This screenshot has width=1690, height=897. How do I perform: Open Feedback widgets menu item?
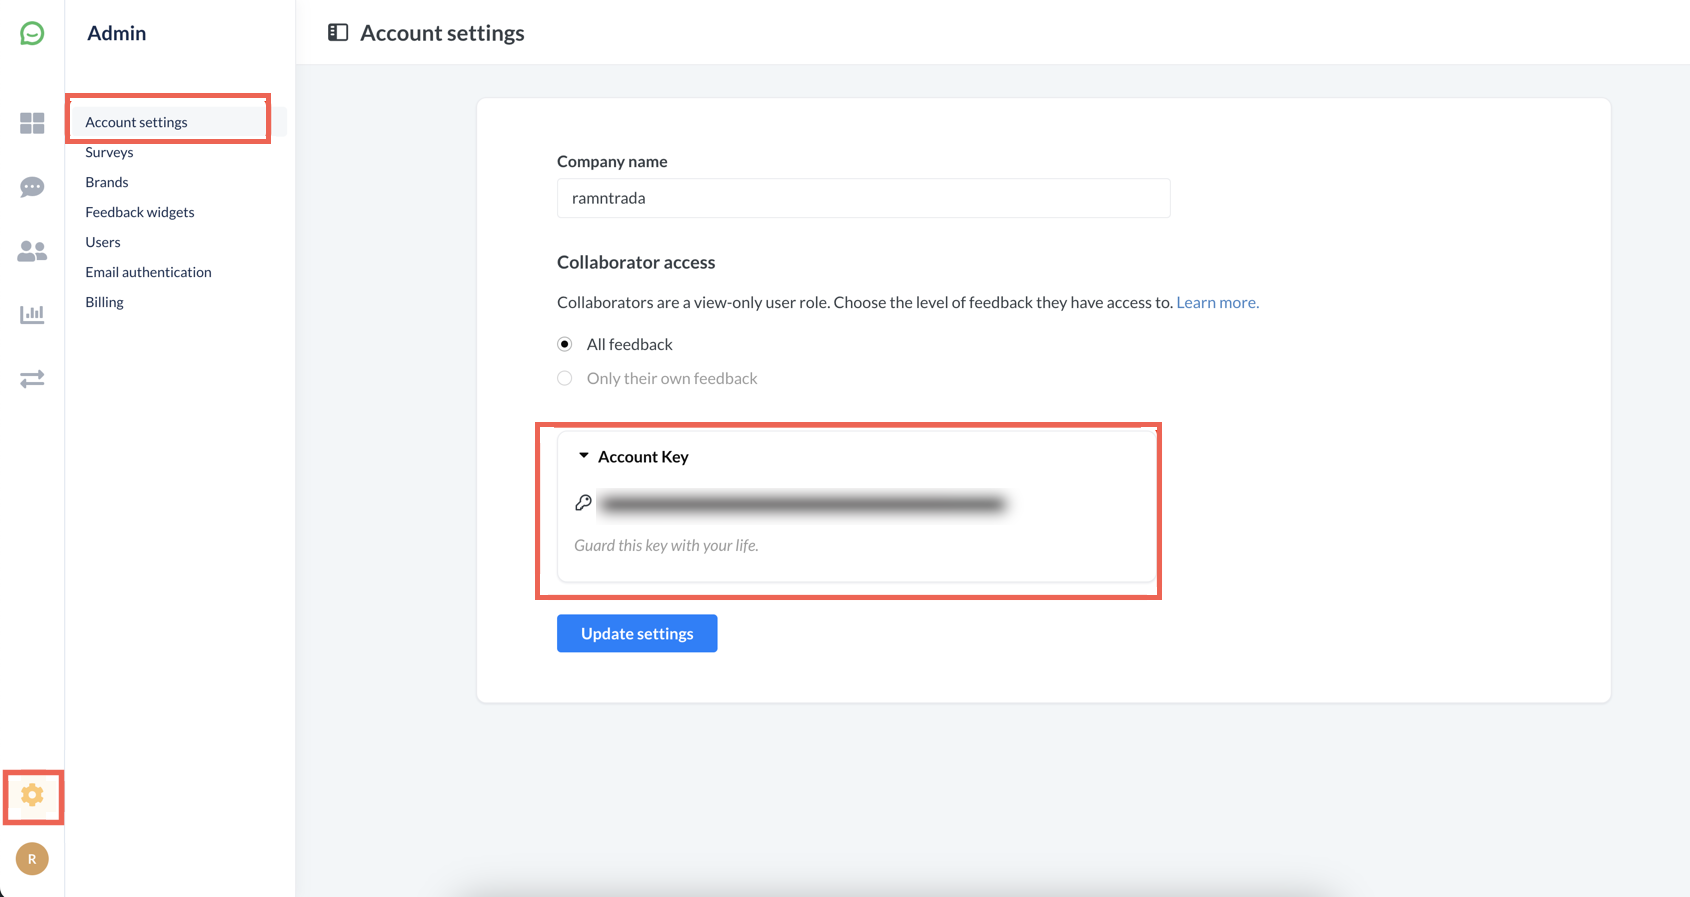[140, 212]
